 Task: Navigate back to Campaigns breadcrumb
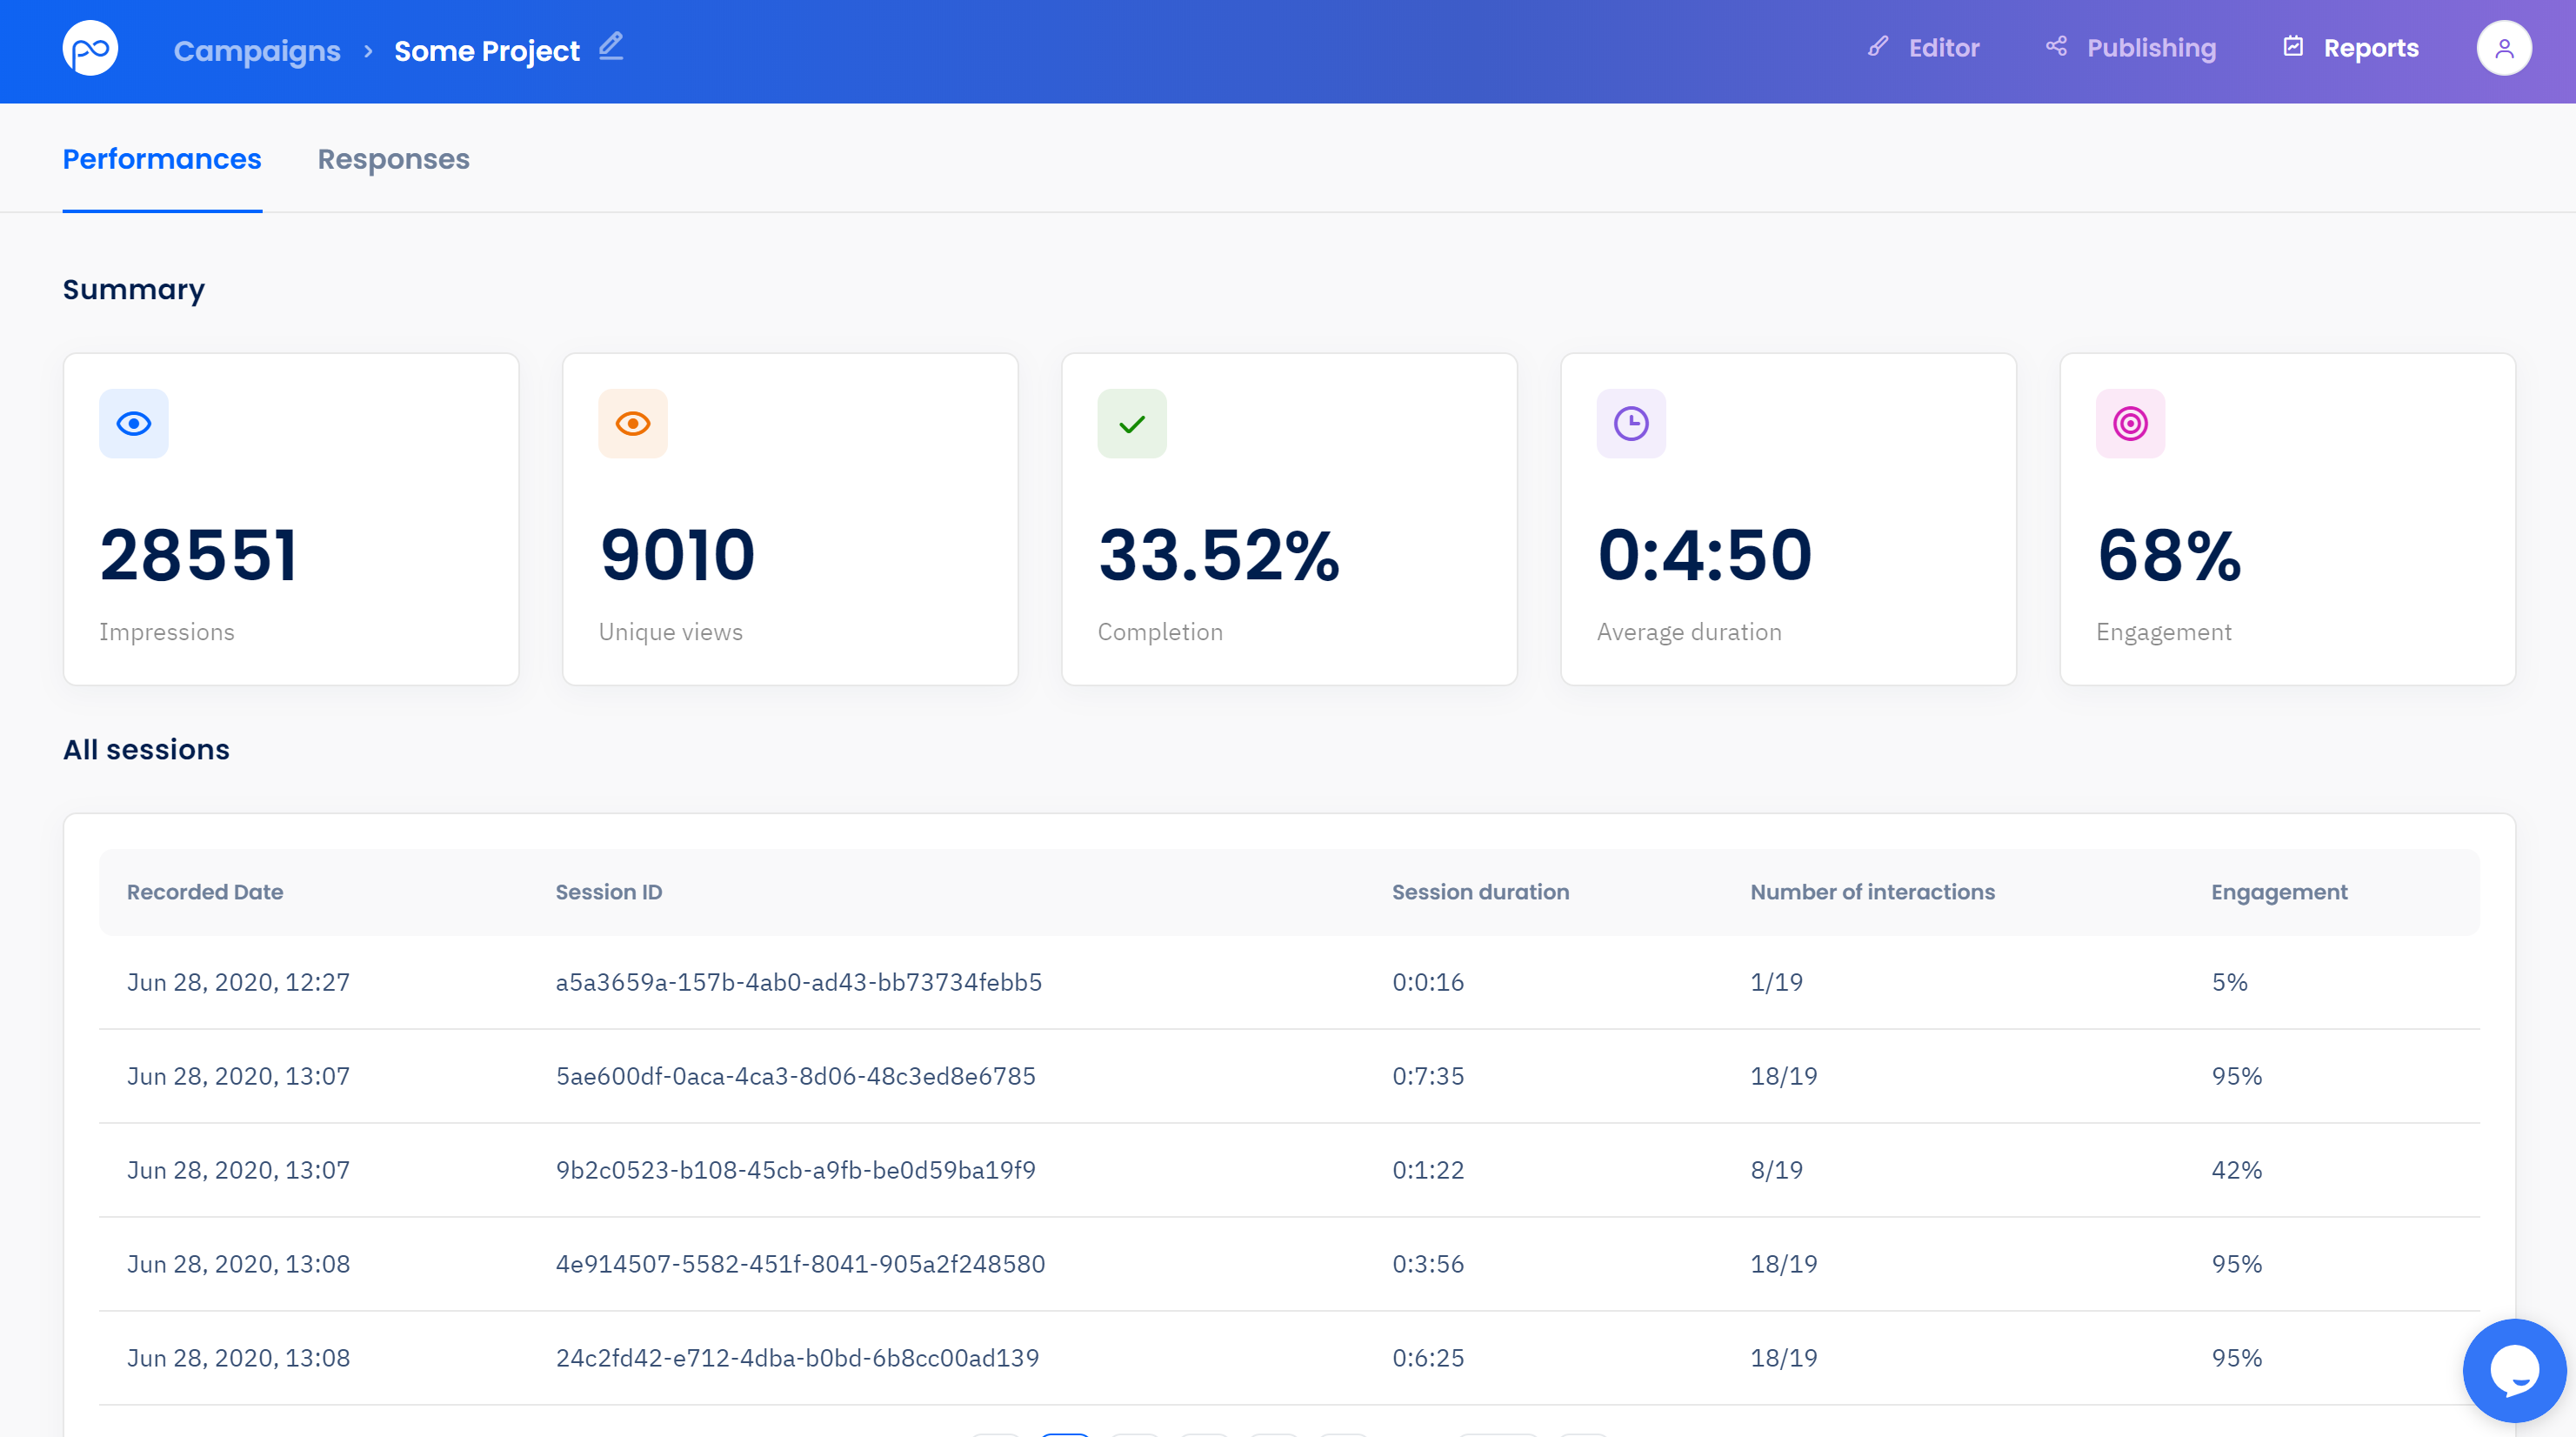[257, 51]
